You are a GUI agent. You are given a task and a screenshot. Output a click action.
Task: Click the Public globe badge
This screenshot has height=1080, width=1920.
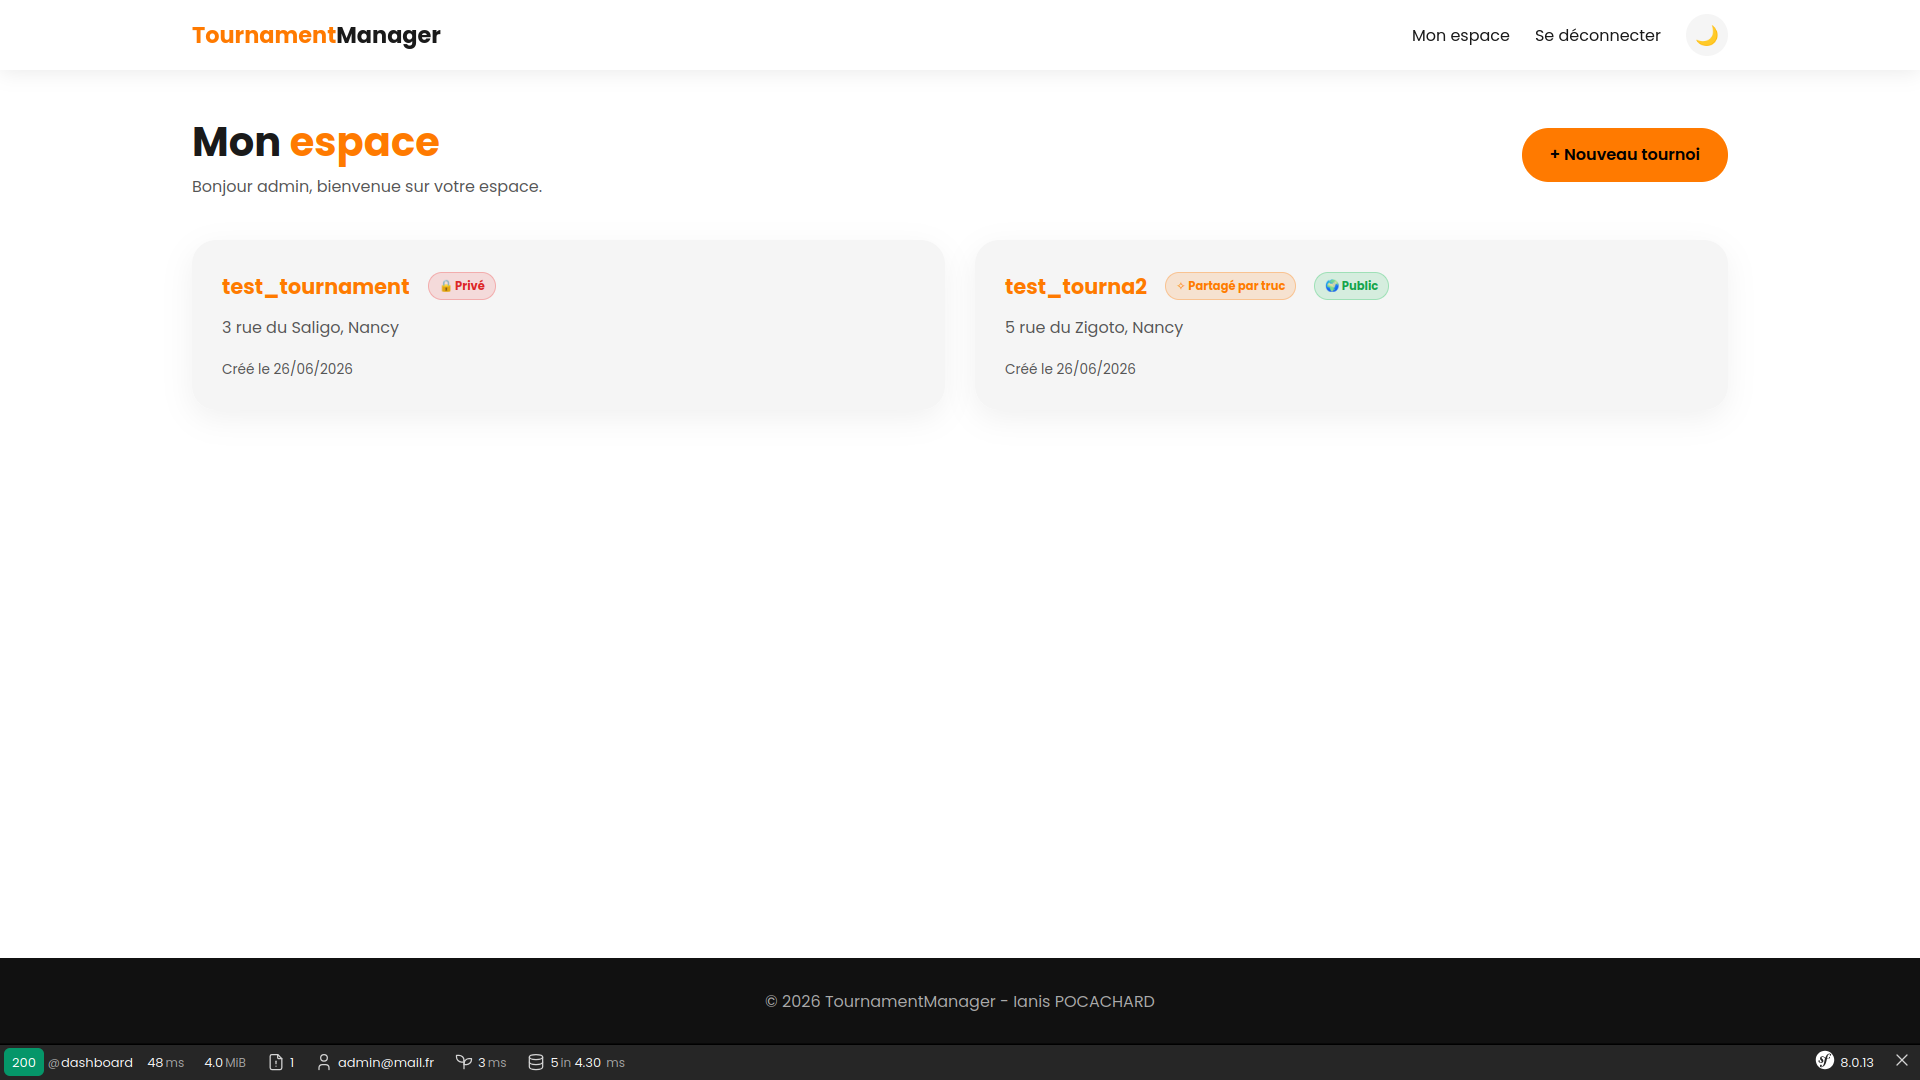click(1351, 286)
